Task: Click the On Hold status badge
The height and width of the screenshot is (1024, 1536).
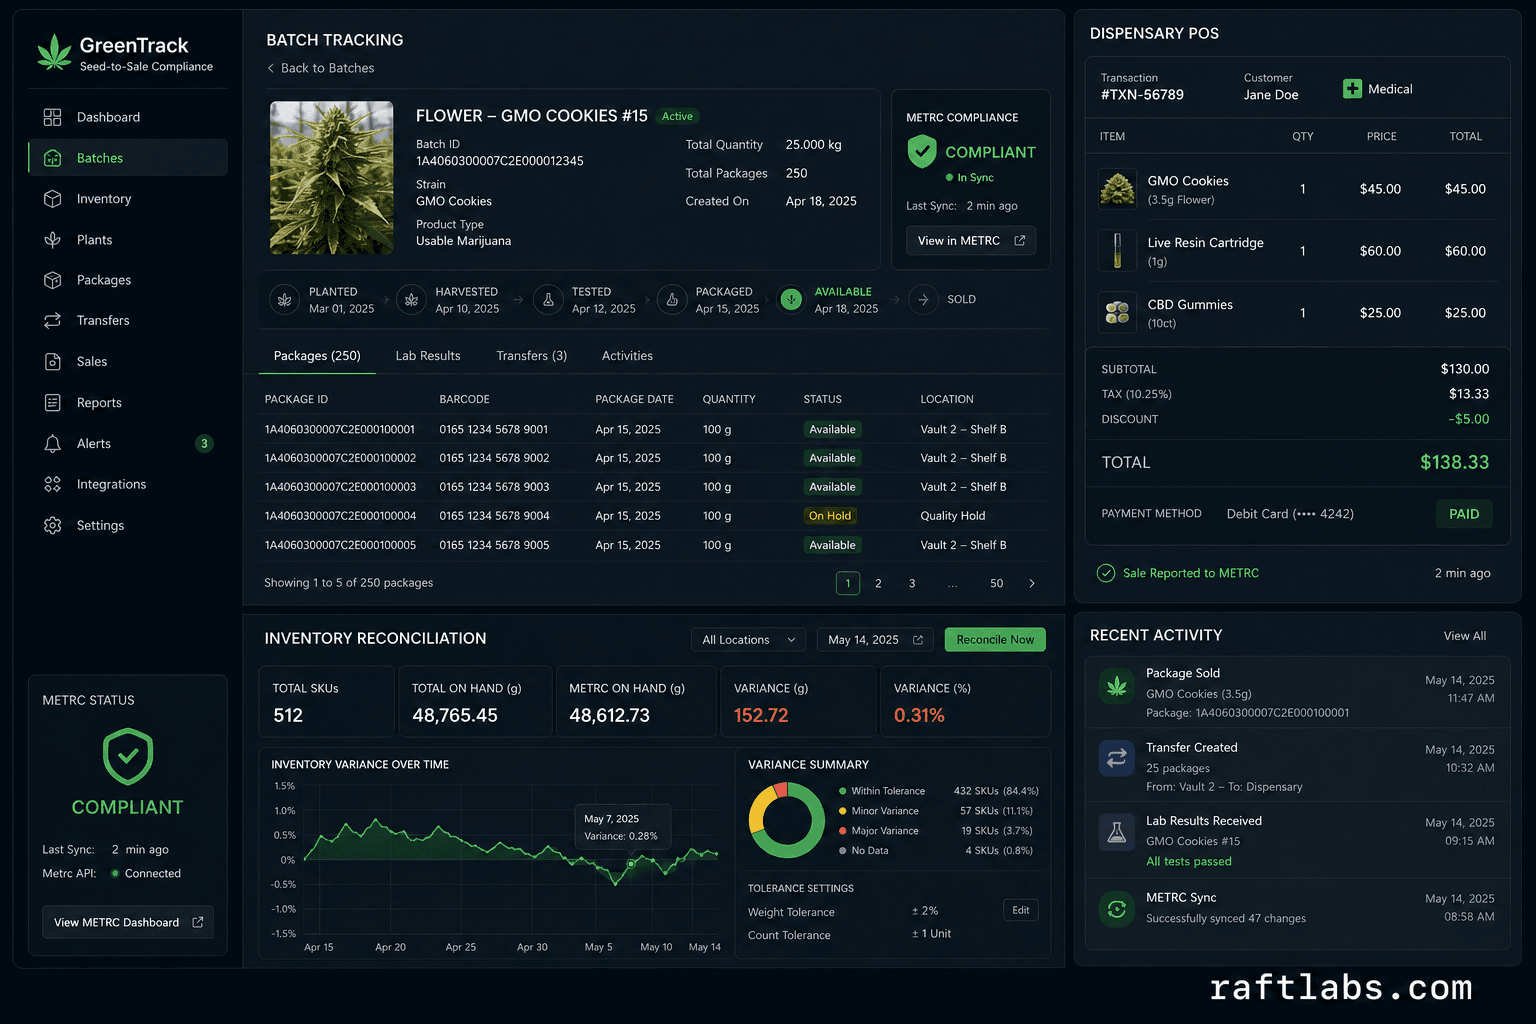Action: point(830,516)
